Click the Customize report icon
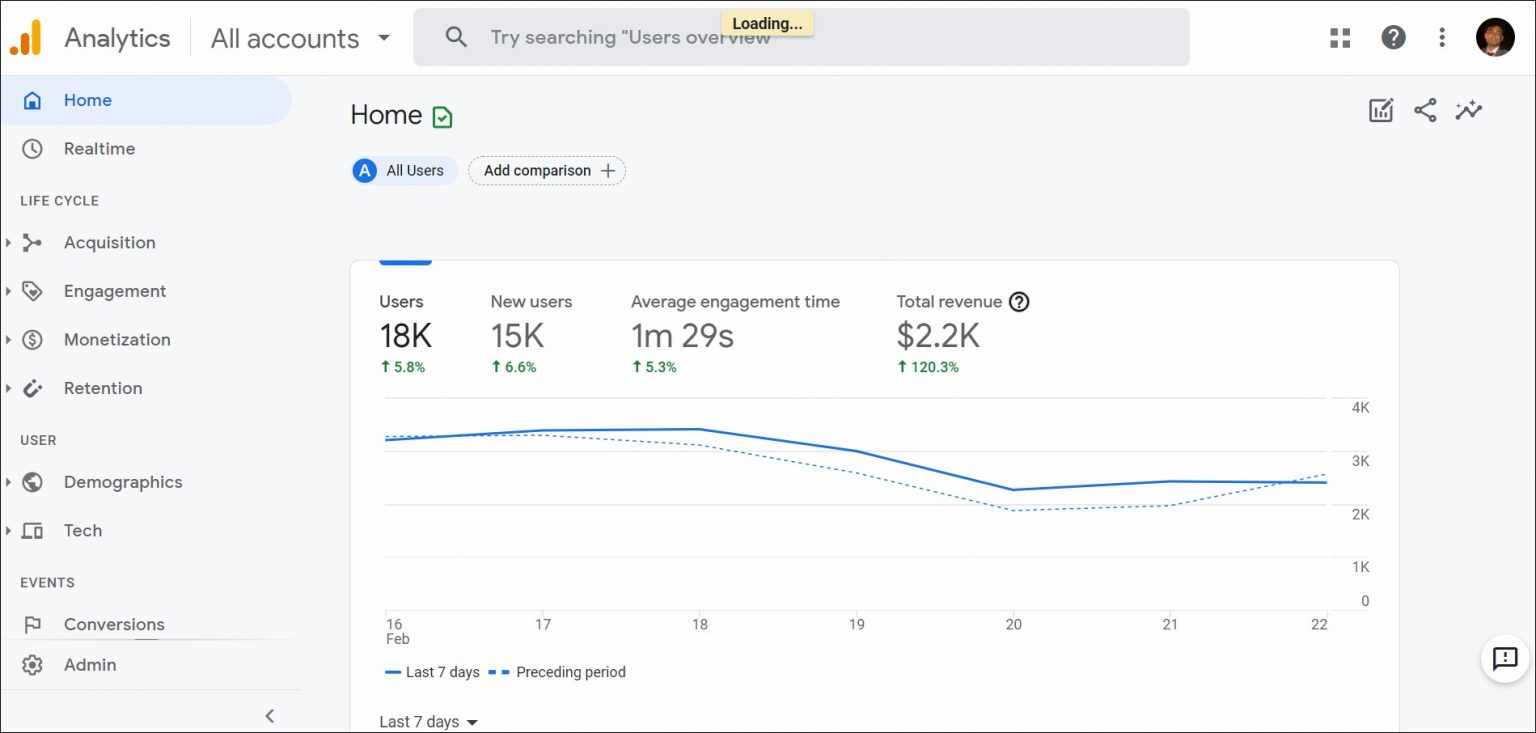 pyautogui.click(x=1381, y=110)
